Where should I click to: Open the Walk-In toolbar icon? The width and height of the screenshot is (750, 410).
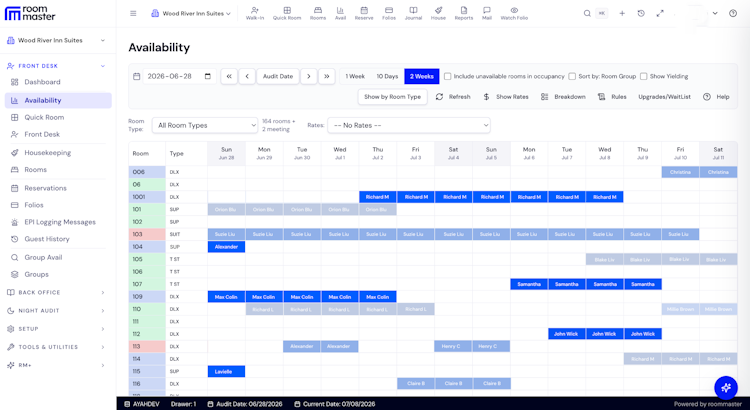255,13
